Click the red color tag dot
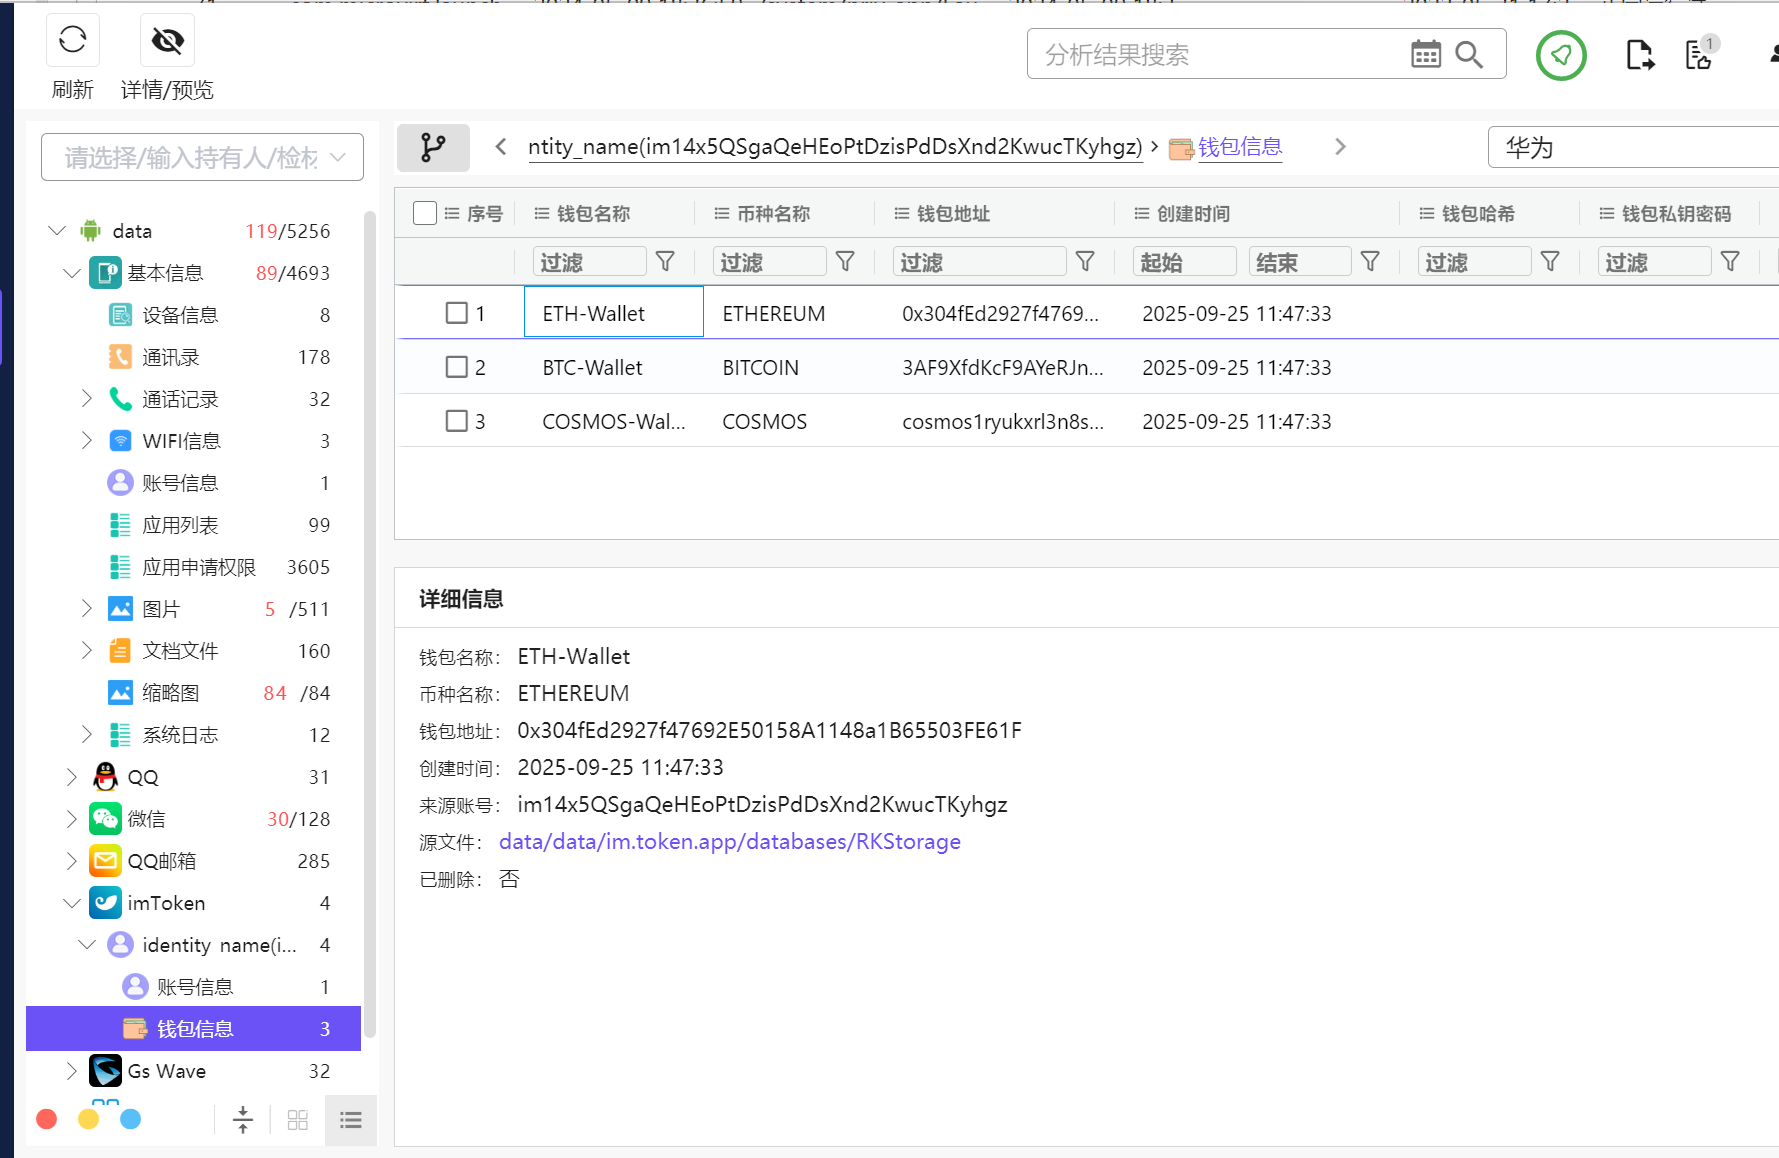 coord(47,1119)
